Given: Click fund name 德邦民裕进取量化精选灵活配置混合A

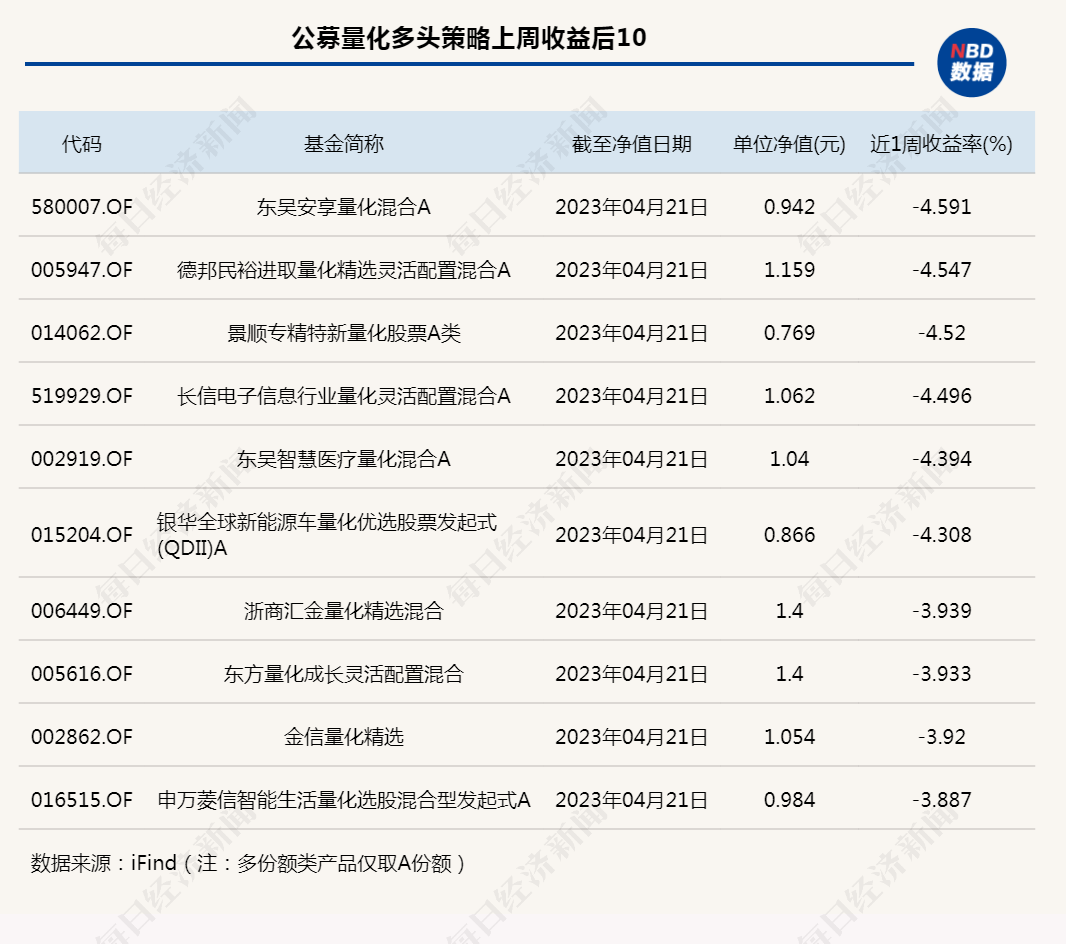Looking at the screenshot, I should 343,270.
